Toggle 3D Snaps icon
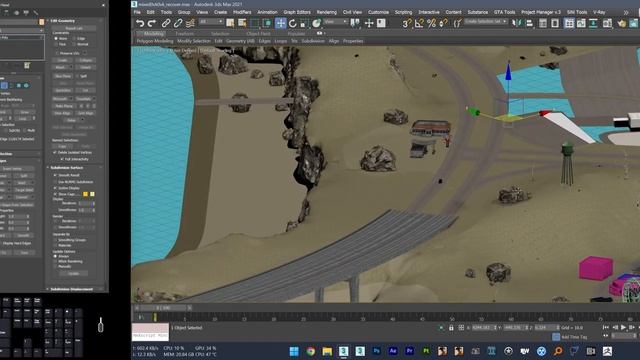This screenshot has width=640, height=360. click(406, 23)
